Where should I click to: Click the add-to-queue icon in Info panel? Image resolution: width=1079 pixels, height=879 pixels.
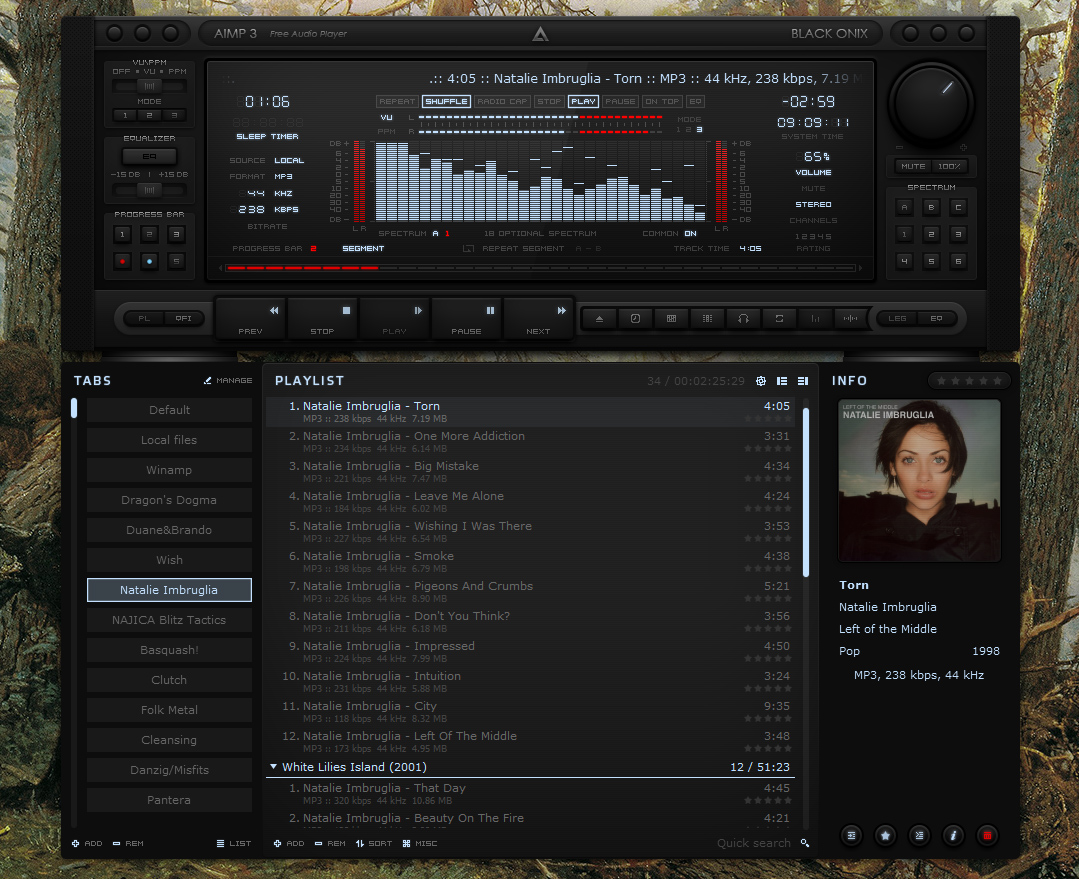pos(851,836)
